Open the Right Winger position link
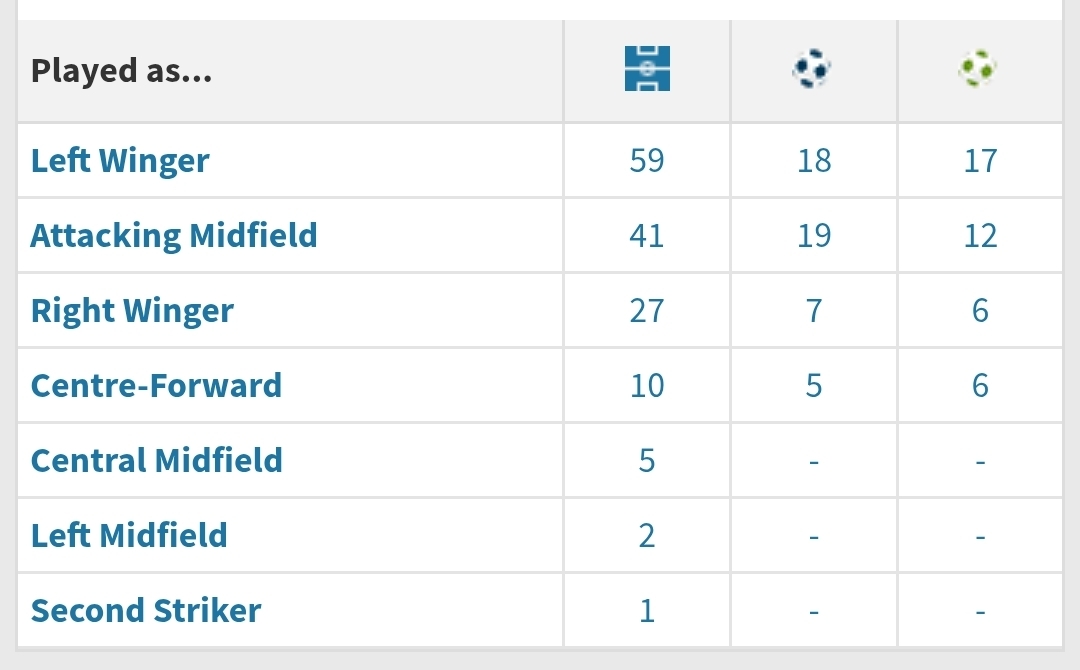 pos(132,311)
